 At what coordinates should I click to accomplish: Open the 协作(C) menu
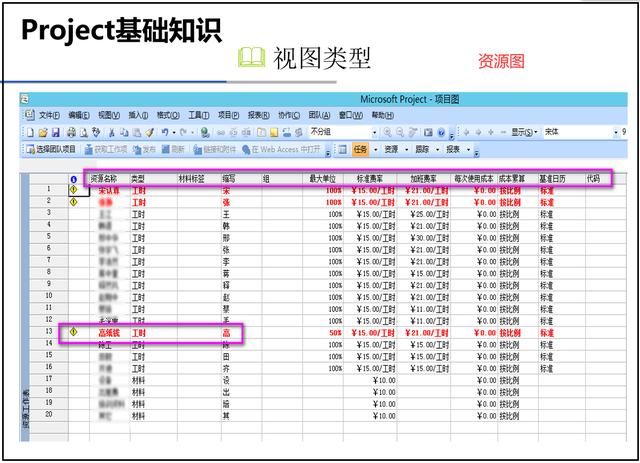tap(289, 116)
